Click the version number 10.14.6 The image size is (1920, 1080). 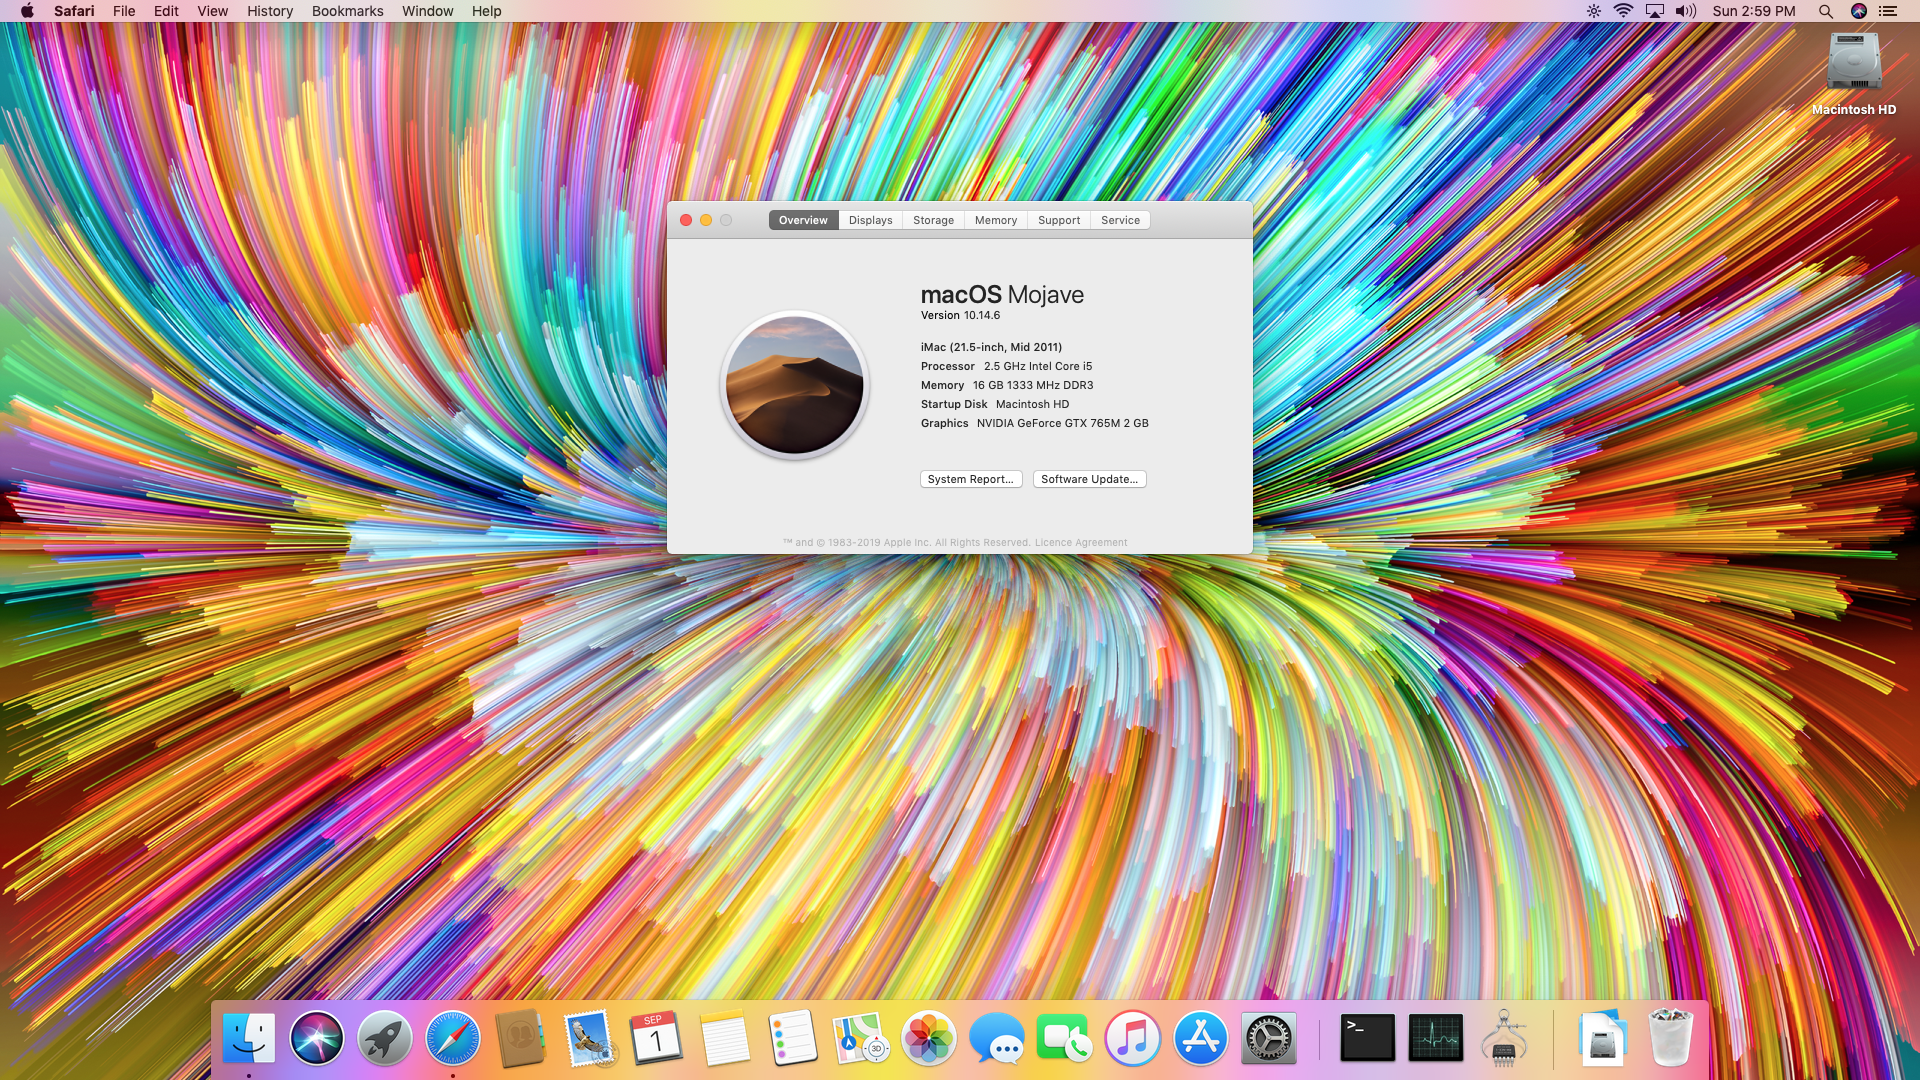coord(982,315)
